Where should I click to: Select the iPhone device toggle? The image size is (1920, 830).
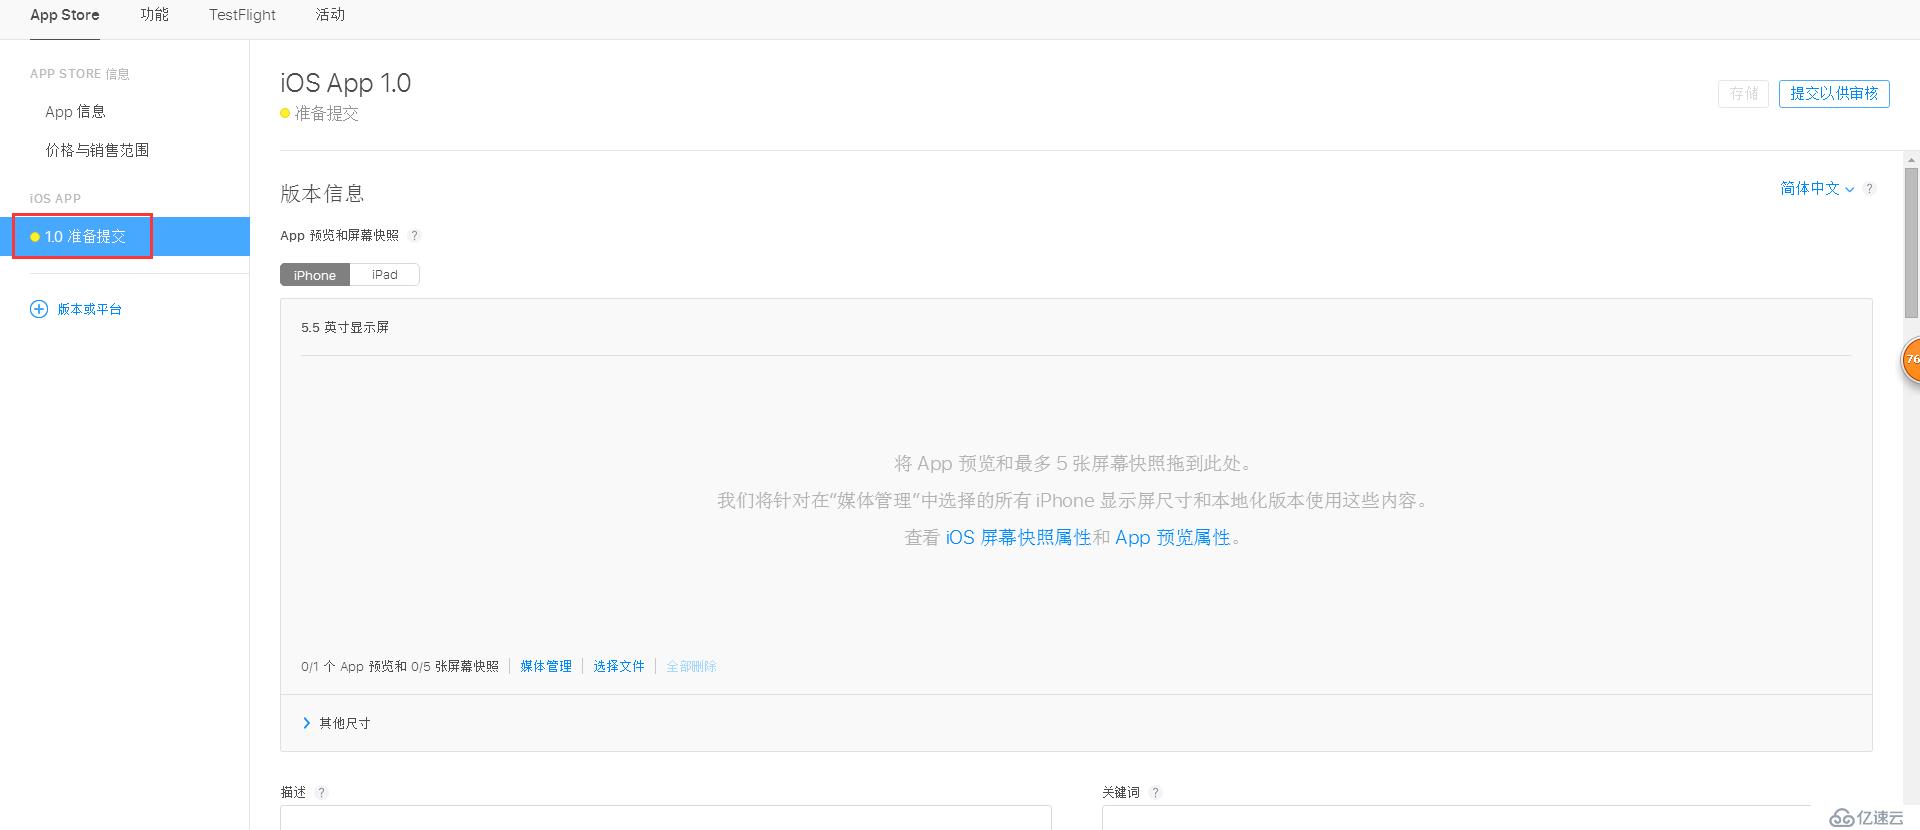(x=315, y=275)
